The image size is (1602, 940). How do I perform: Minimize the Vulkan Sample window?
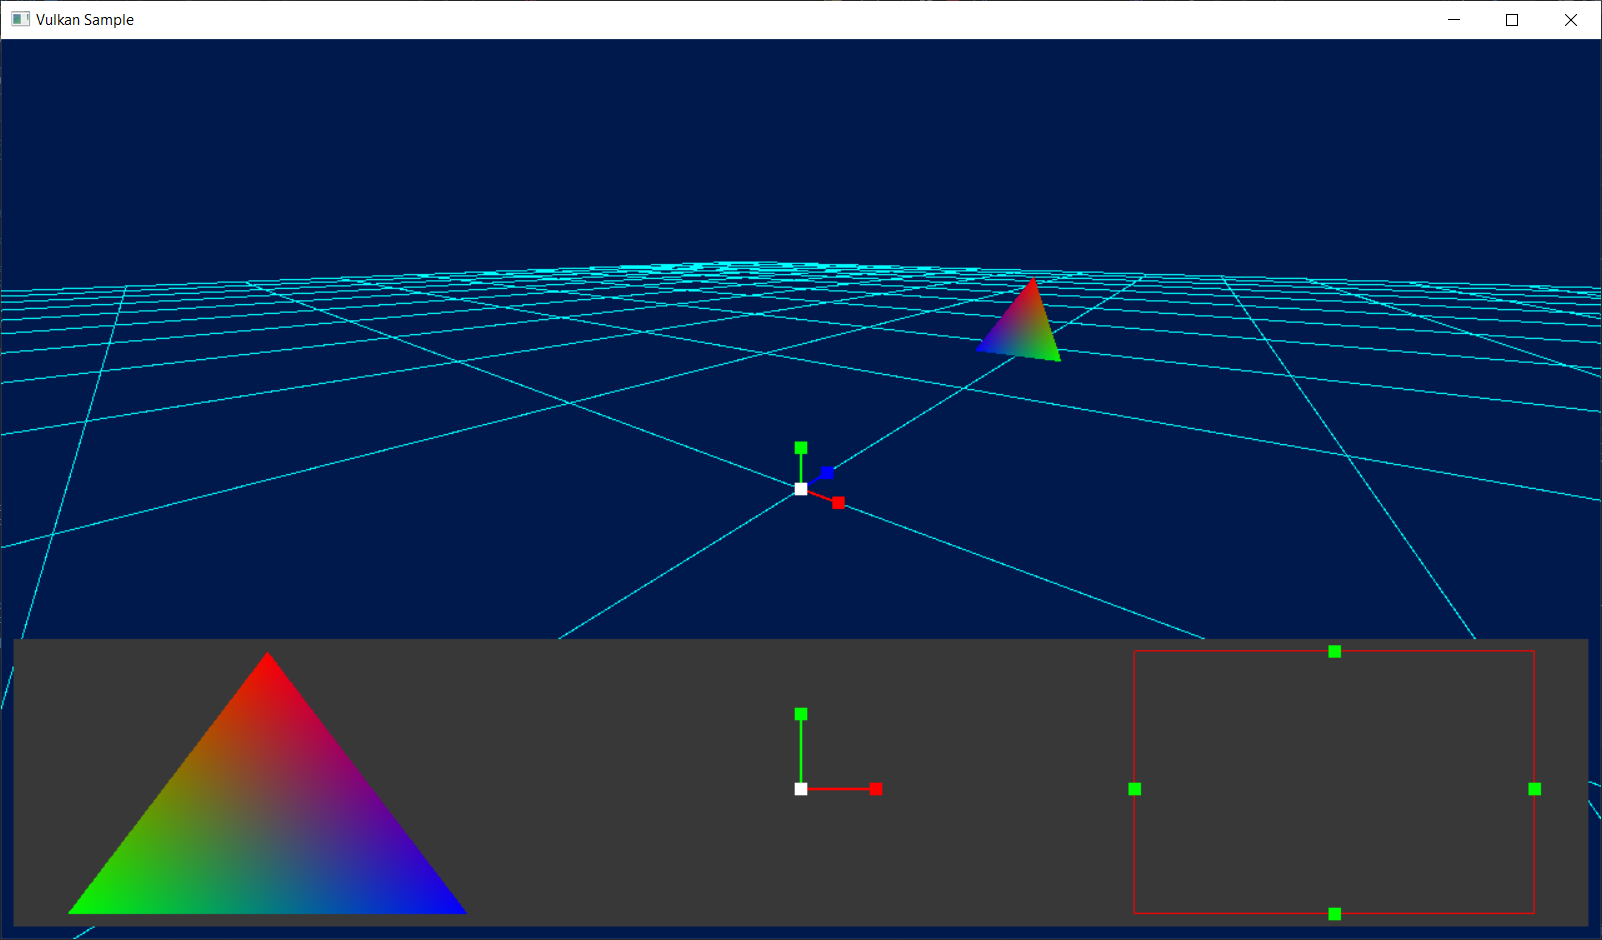pos(1454,20)
